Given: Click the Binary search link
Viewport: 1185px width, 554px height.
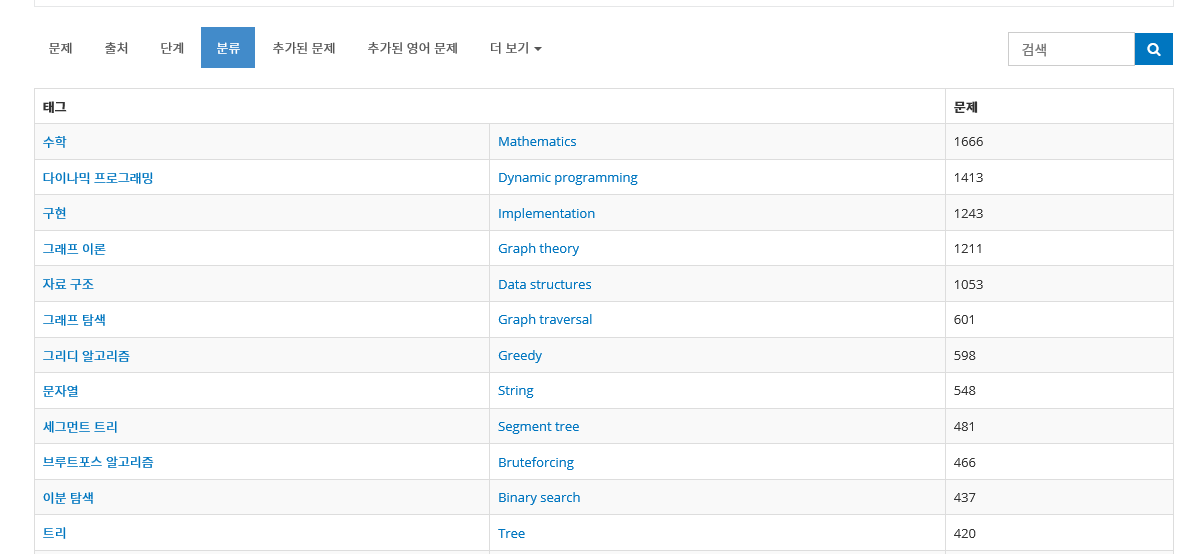Looking at the screenshot, I should (539, 497).
